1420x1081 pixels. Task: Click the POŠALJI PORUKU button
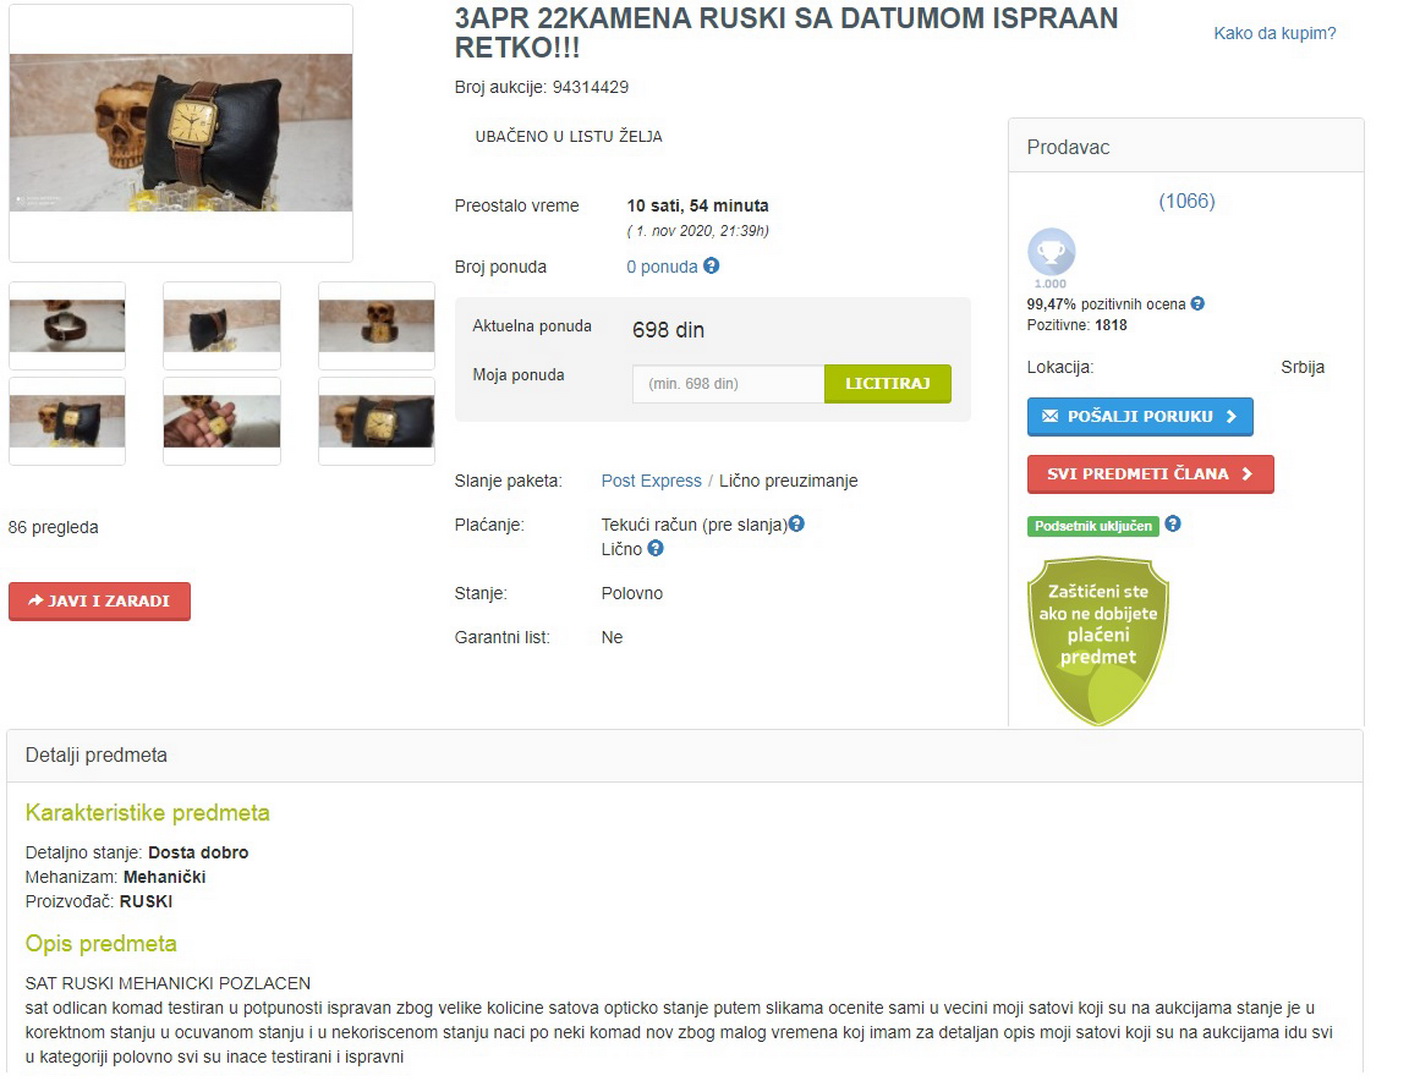(x=1140, y=417)
